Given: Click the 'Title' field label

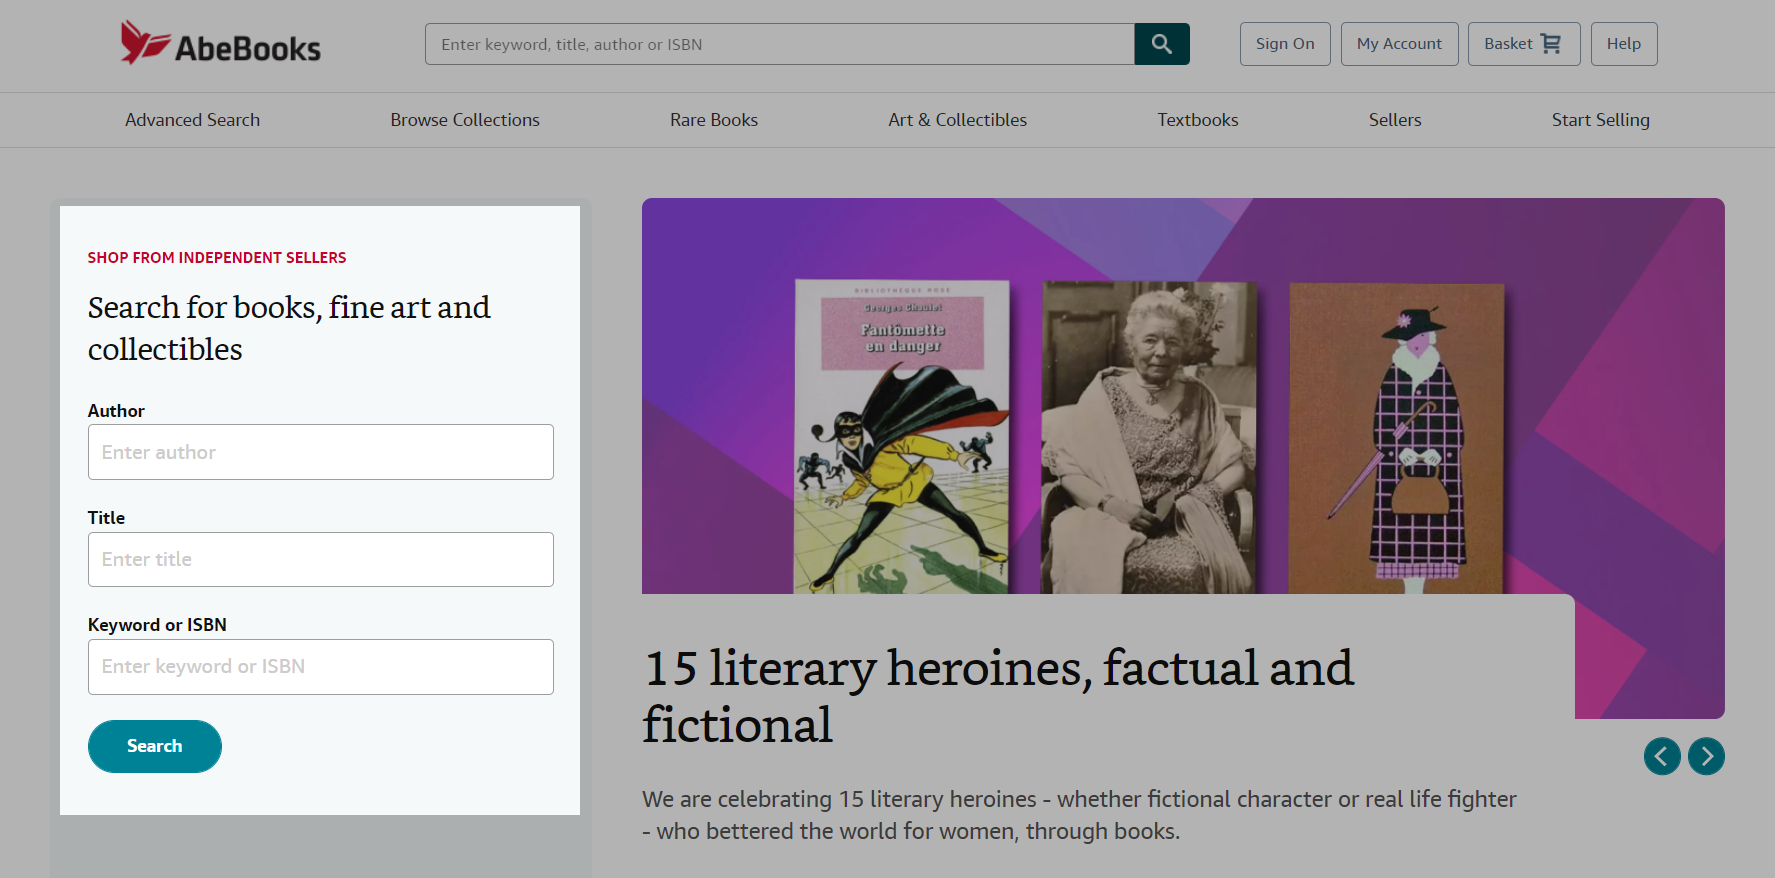Looking at the screenshot, I should 106,518.
